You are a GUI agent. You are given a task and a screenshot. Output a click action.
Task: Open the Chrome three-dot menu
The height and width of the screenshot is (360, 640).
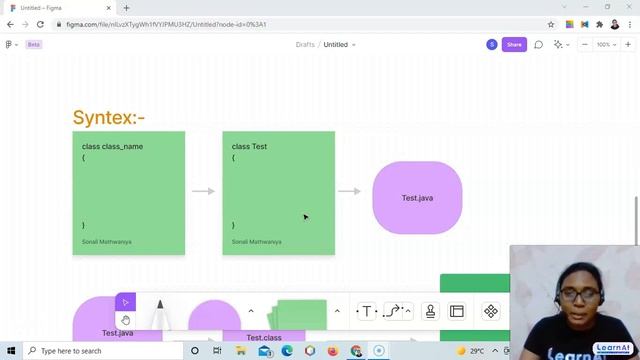[x=630, y=24]
